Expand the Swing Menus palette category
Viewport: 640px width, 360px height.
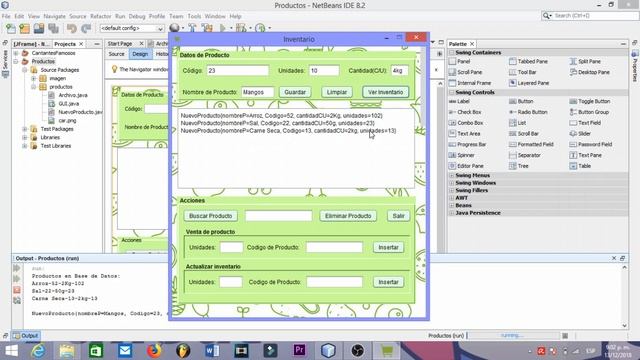point(452,176)
